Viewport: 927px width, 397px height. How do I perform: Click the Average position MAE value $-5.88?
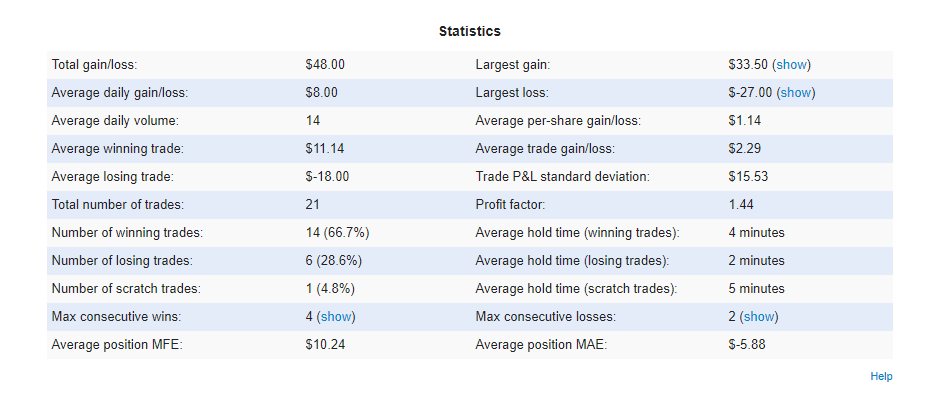[x=747, y=344]
